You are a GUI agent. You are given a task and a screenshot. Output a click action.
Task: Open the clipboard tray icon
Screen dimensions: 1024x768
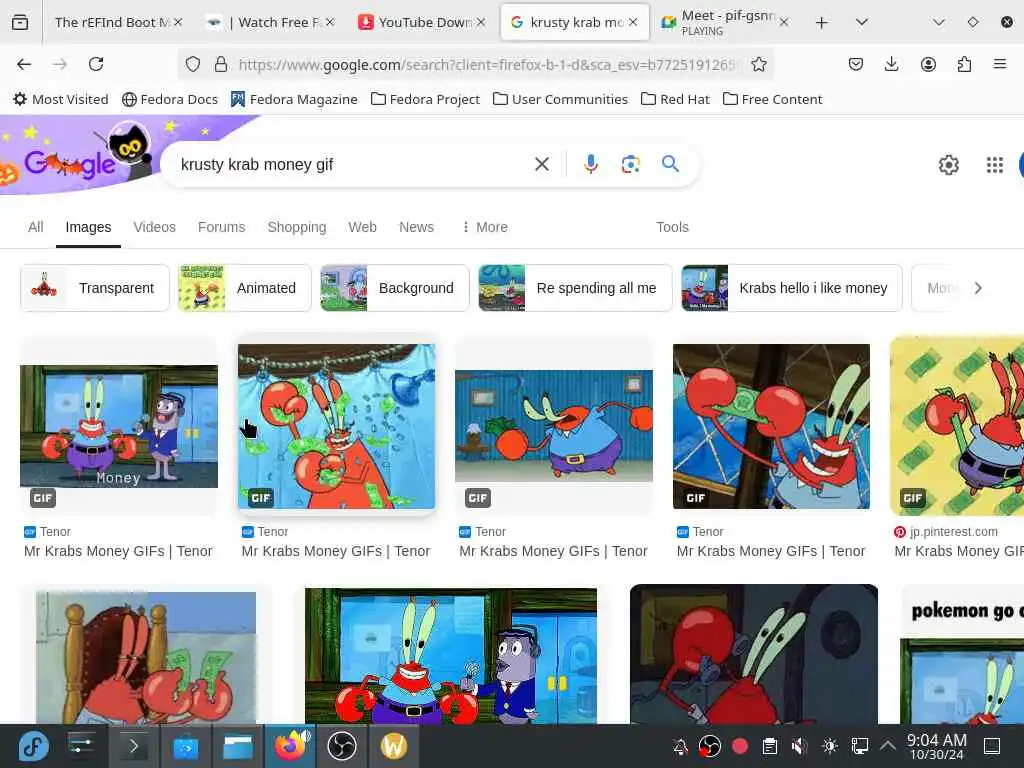[769, 746]
